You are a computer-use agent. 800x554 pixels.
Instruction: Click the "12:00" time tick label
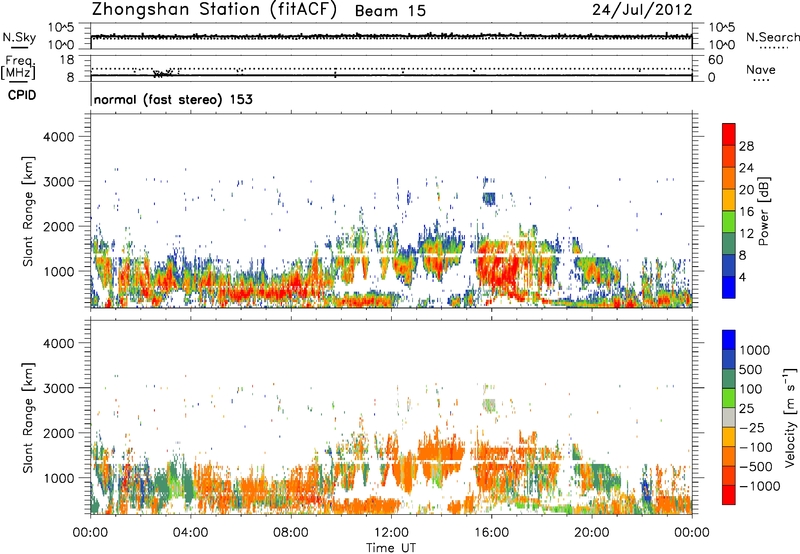click(391, 533)
